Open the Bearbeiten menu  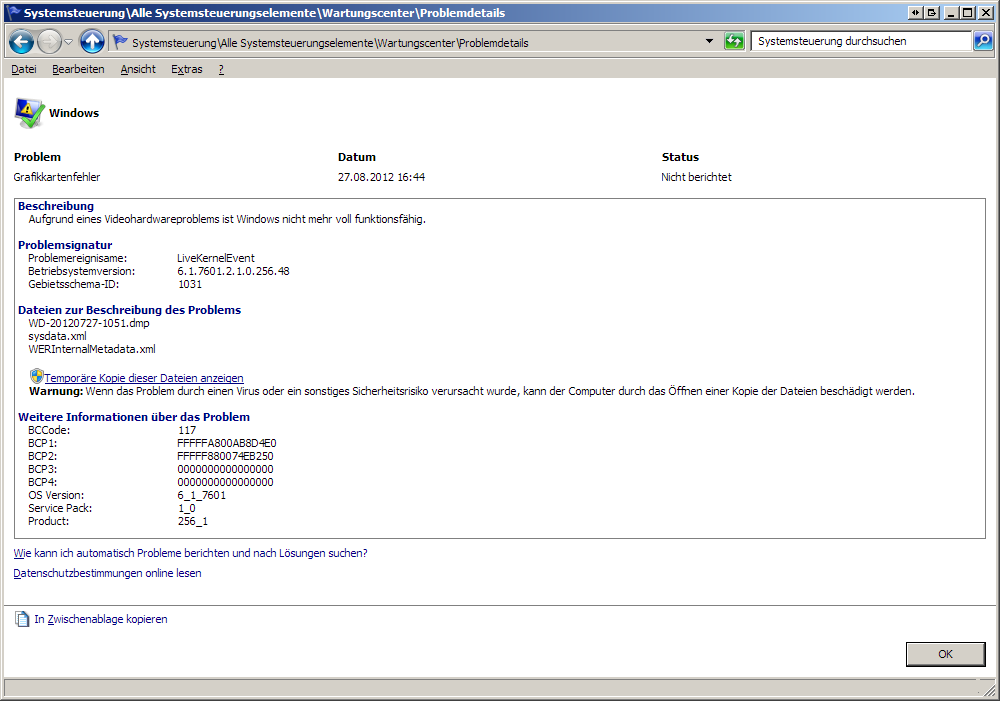click(78, 69)
